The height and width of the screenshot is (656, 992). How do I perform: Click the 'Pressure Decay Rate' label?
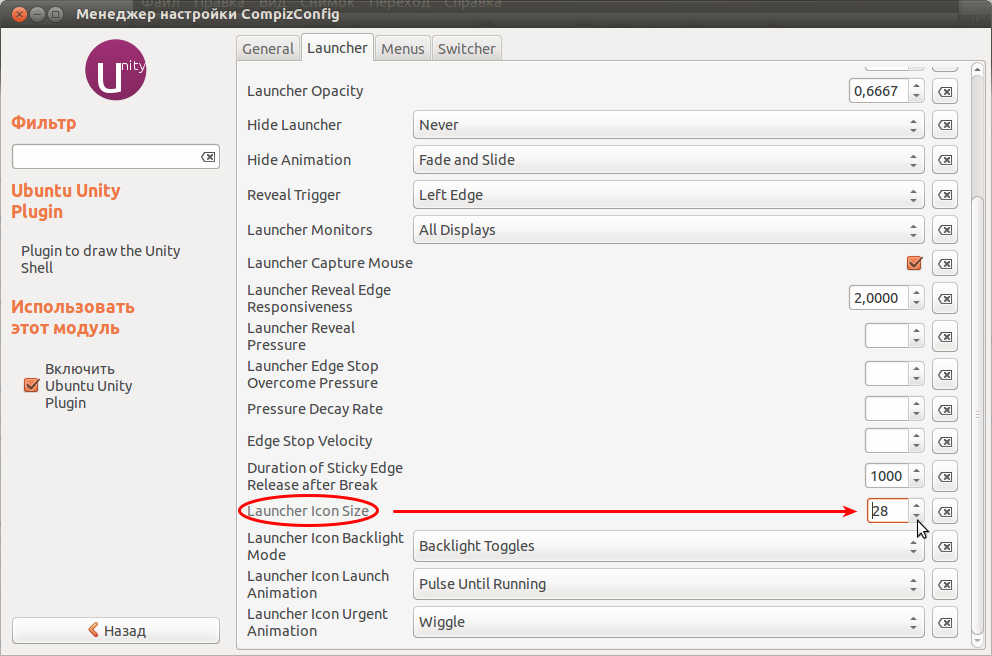click(314, 409)
